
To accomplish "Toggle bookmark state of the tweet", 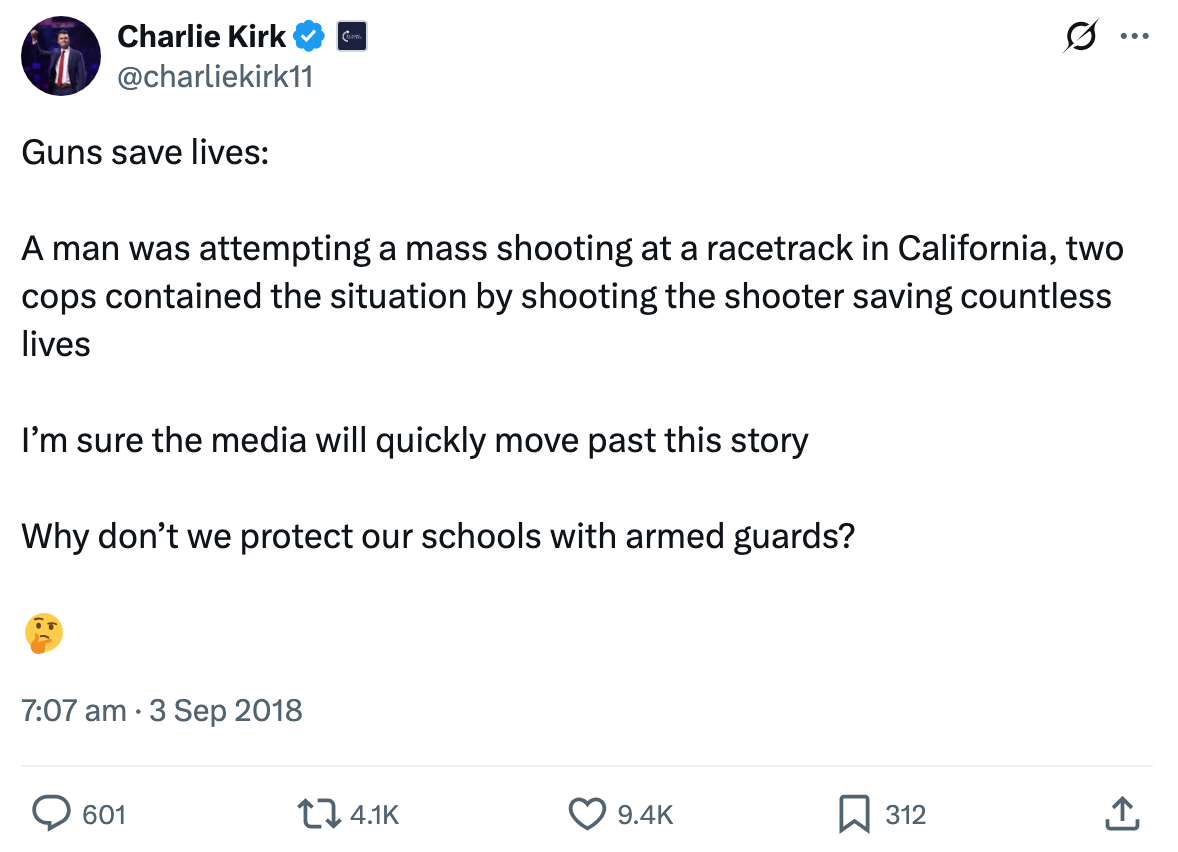I will (852, 814).
